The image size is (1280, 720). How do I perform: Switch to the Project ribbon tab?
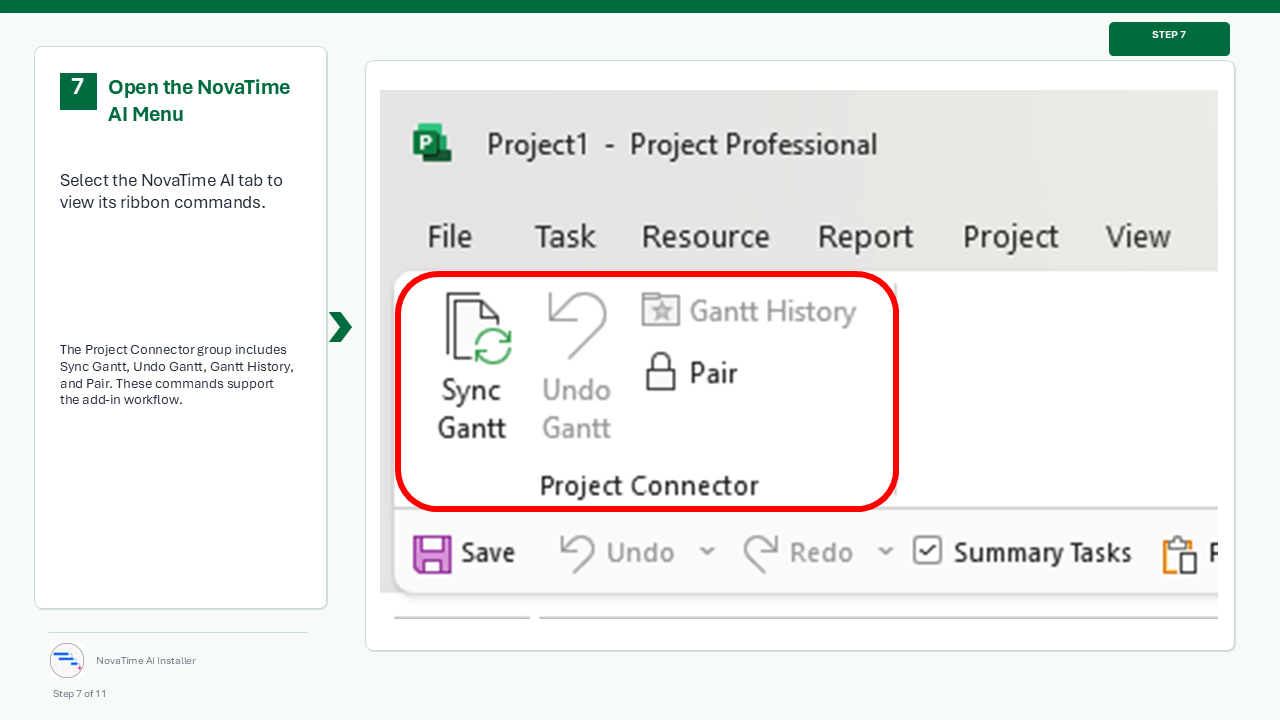click(1010, 237)
